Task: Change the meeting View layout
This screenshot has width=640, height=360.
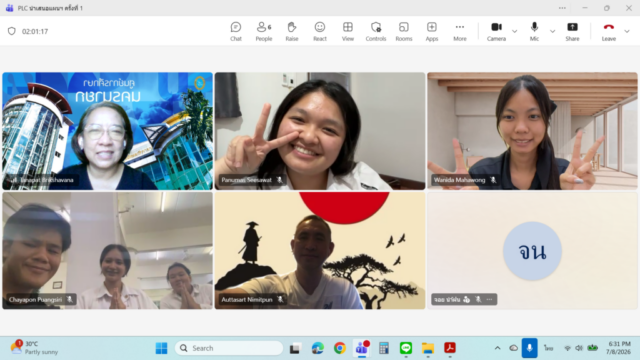Action: (348, 31)
